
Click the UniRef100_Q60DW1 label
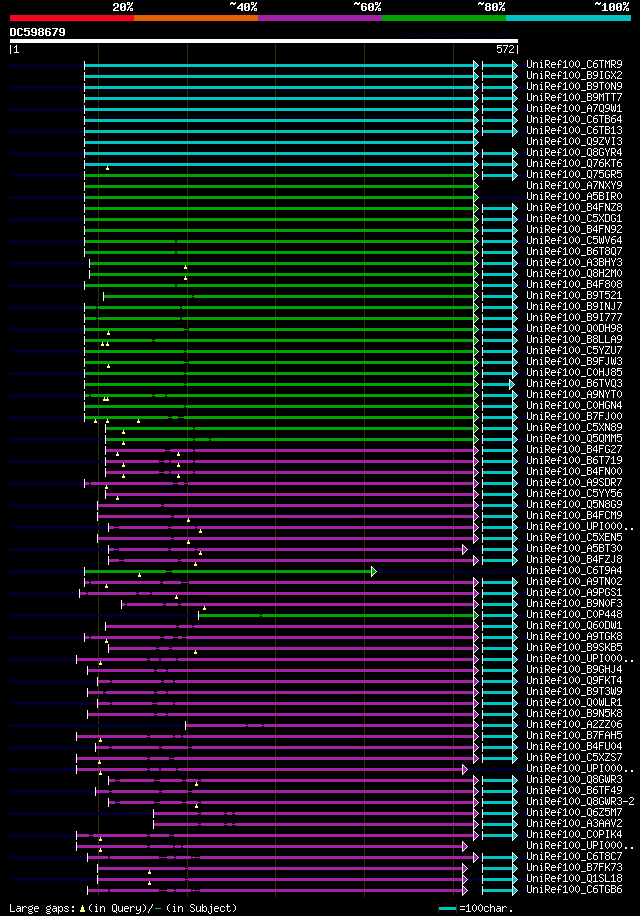pyautogui.click(x=574, y=626)
